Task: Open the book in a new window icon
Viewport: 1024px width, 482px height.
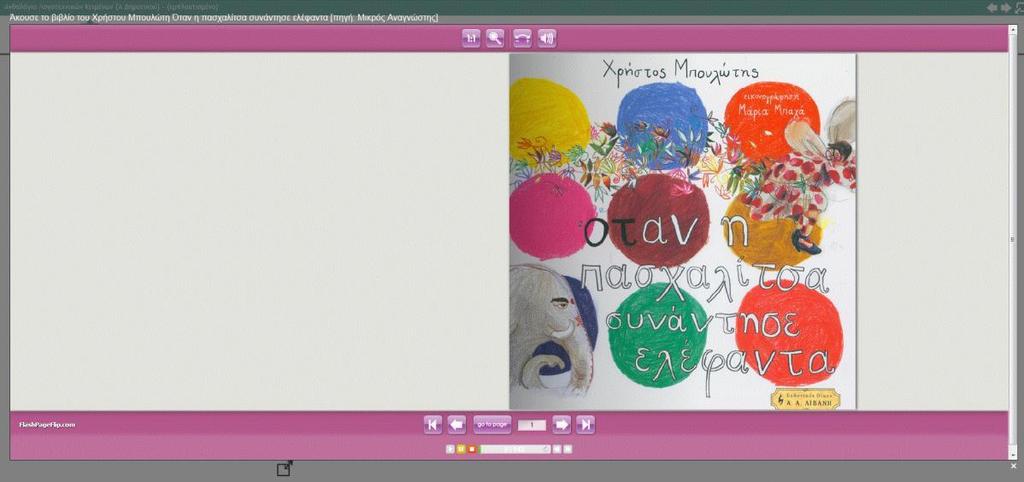Action: click(284, 468)
